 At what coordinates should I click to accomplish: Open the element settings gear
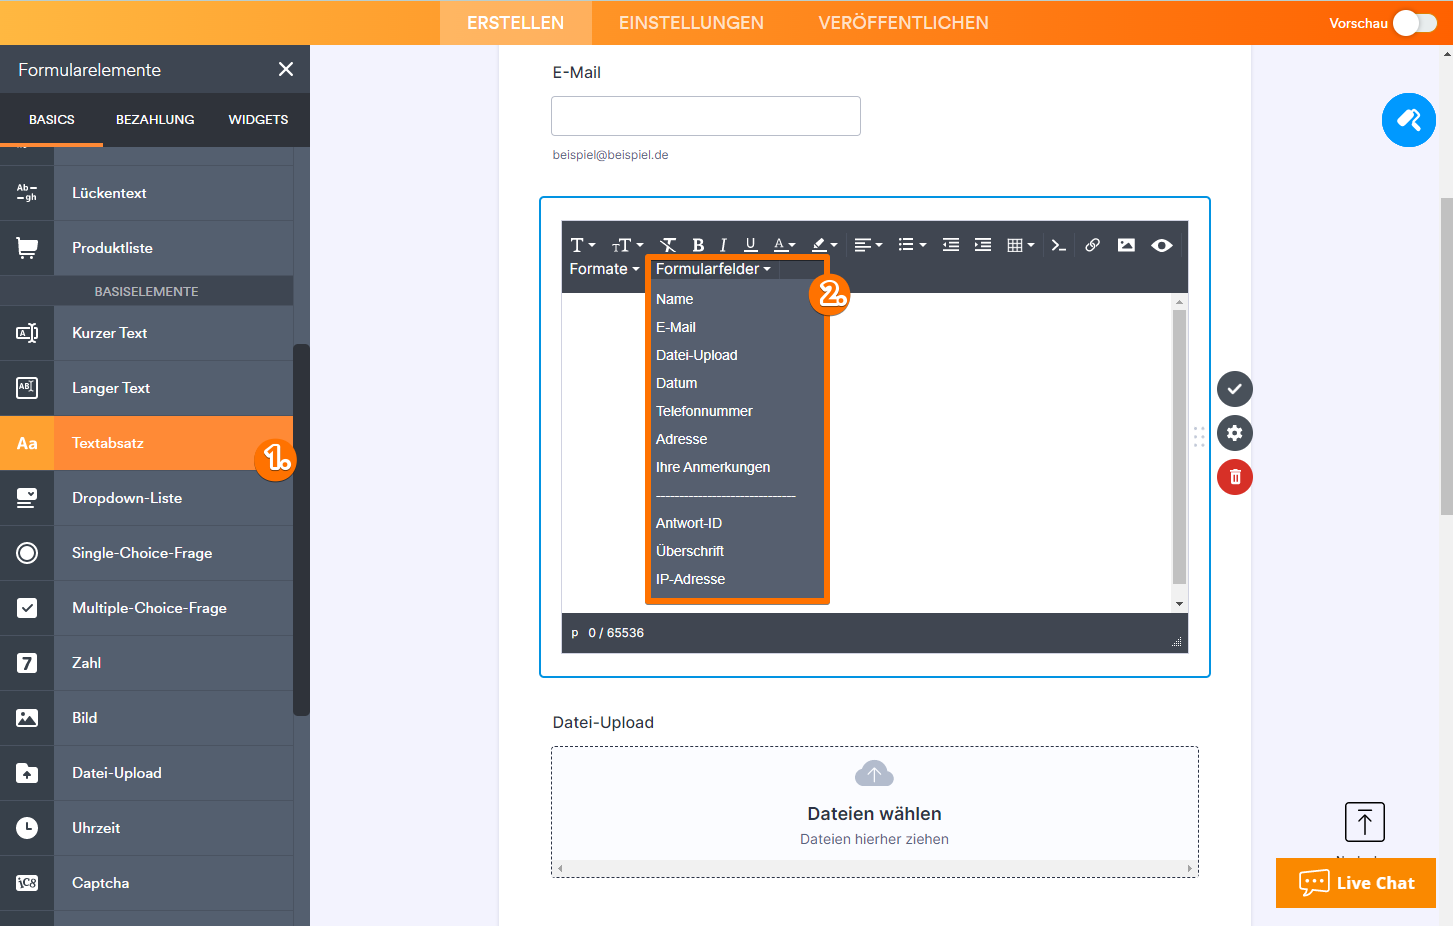pos(1235,433)
